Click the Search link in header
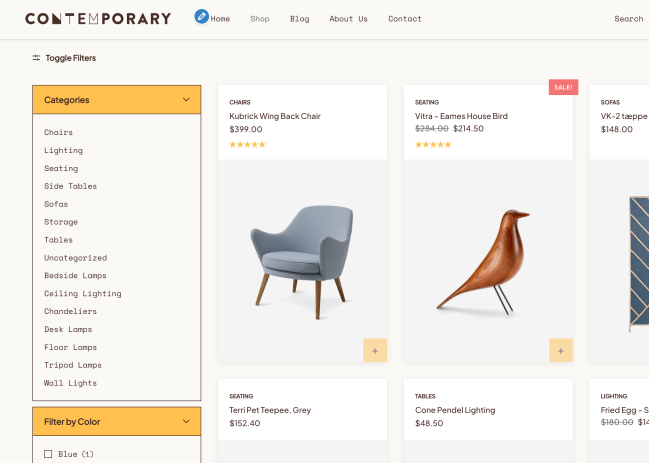The image size is (649, 463). point(628,19)
